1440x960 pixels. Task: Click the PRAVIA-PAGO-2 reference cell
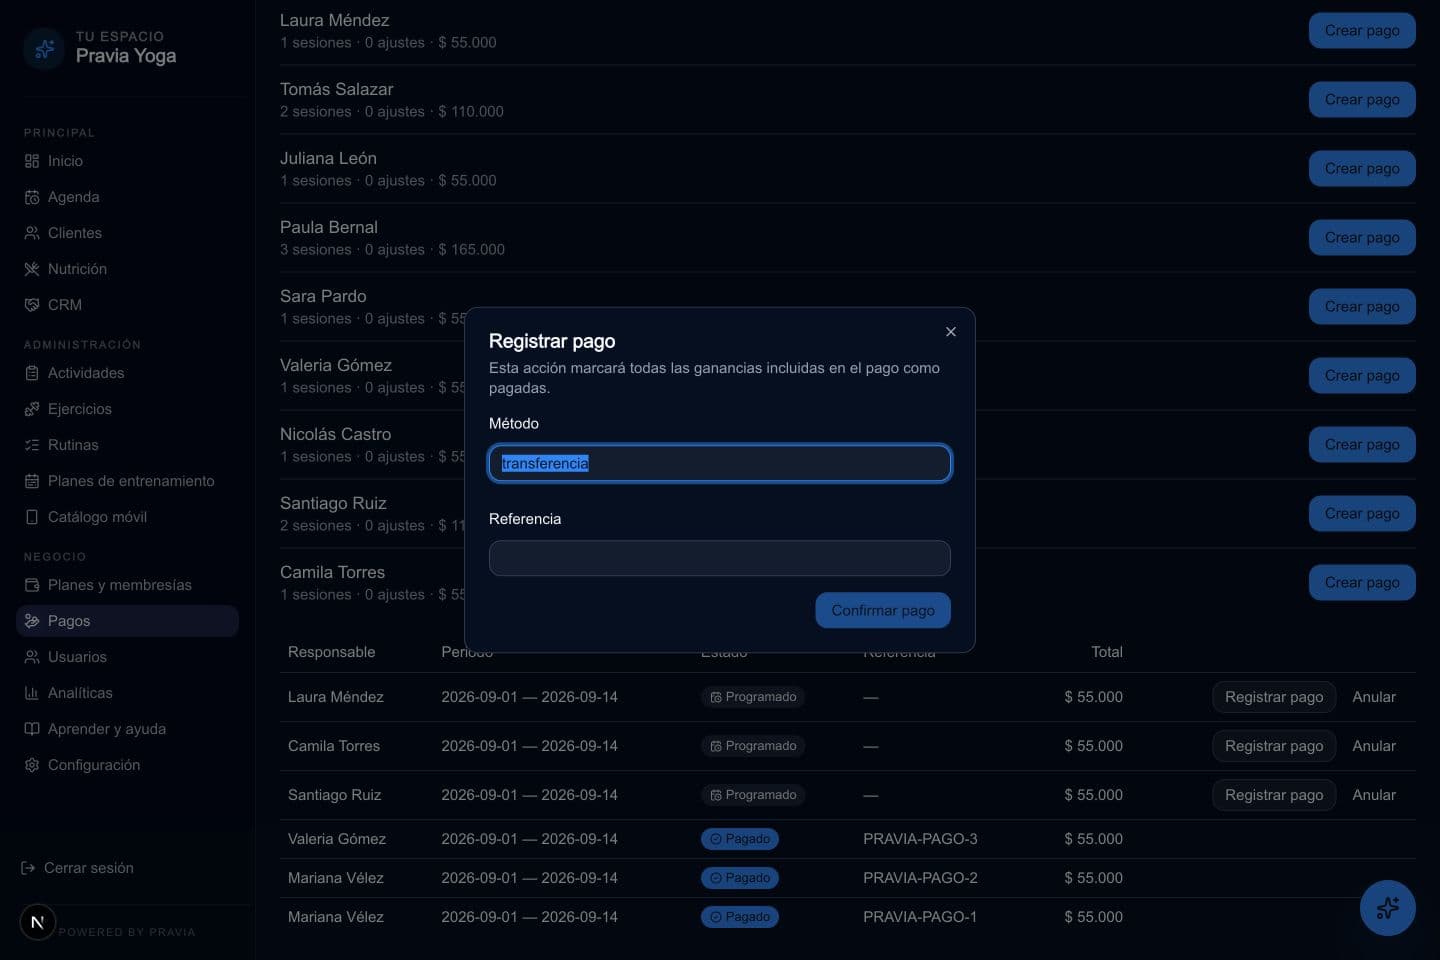pos(920,878)
